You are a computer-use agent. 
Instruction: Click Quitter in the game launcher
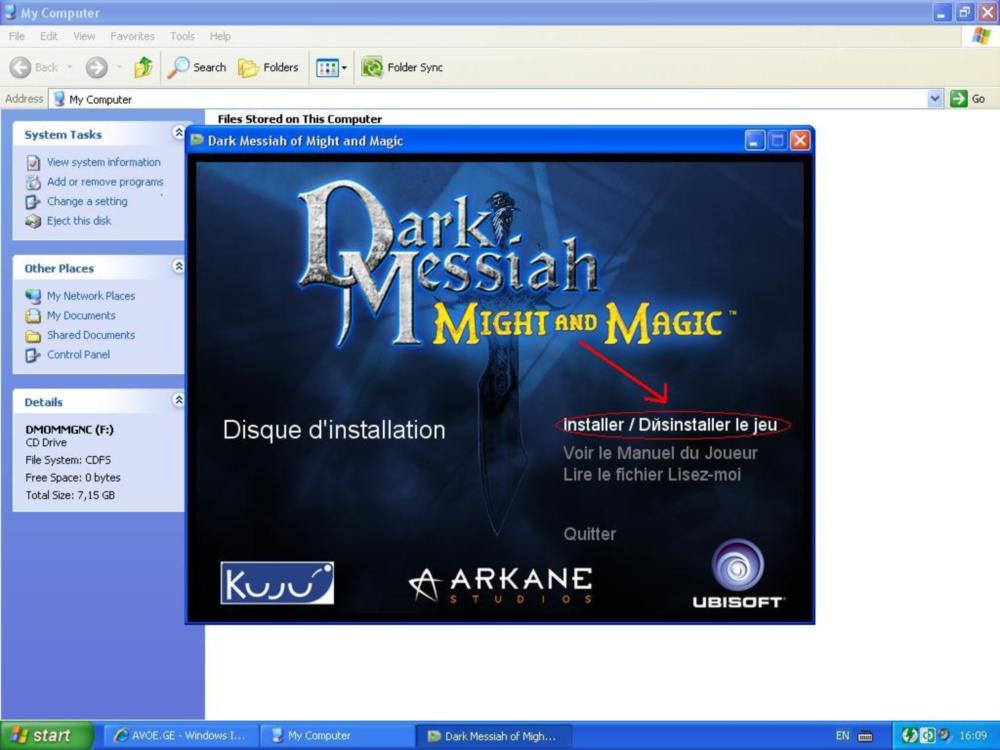click(x=589, y=534)
